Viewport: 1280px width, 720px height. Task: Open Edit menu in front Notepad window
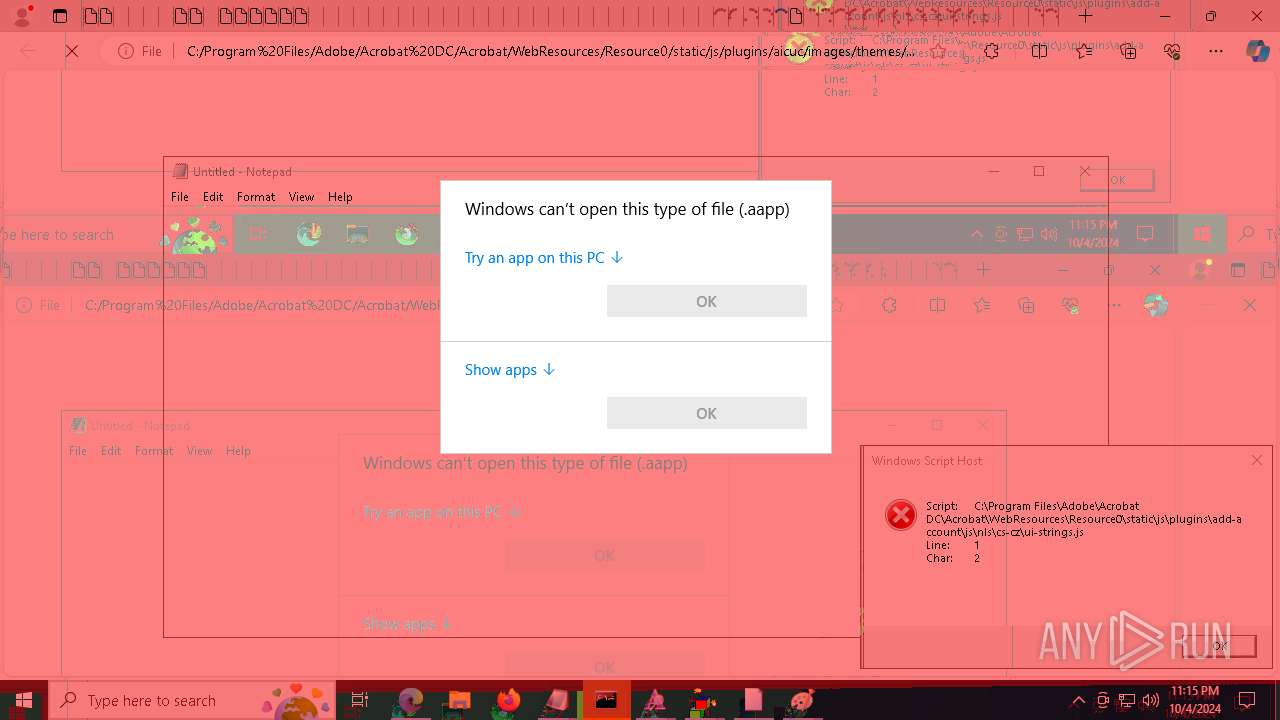[213, 197]
